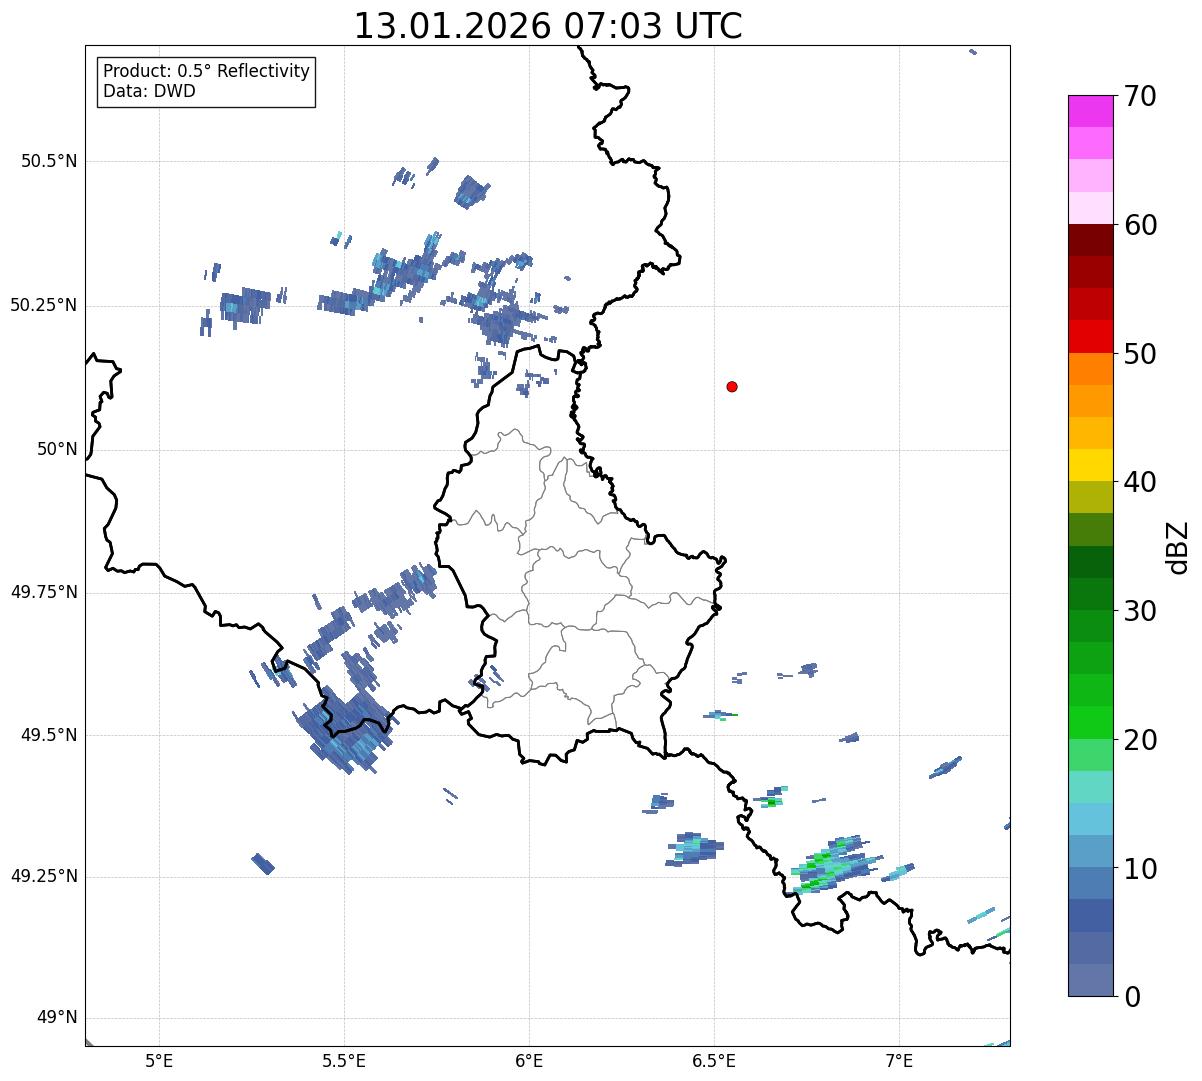Click the 49.5°N latitude label
This screenshot has height=1081, width=1202.
pyautogui.click(x=49, y=735)
